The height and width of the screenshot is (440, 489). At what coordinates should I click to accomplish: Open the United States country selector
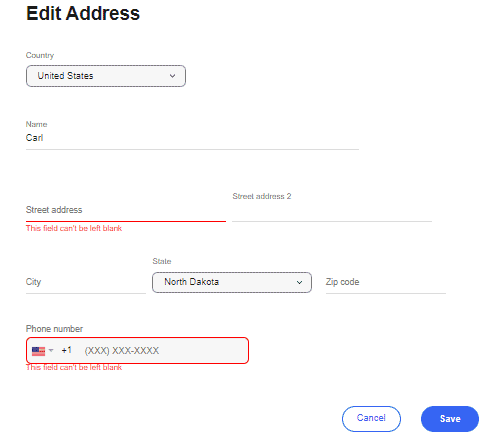click(106, 76)
